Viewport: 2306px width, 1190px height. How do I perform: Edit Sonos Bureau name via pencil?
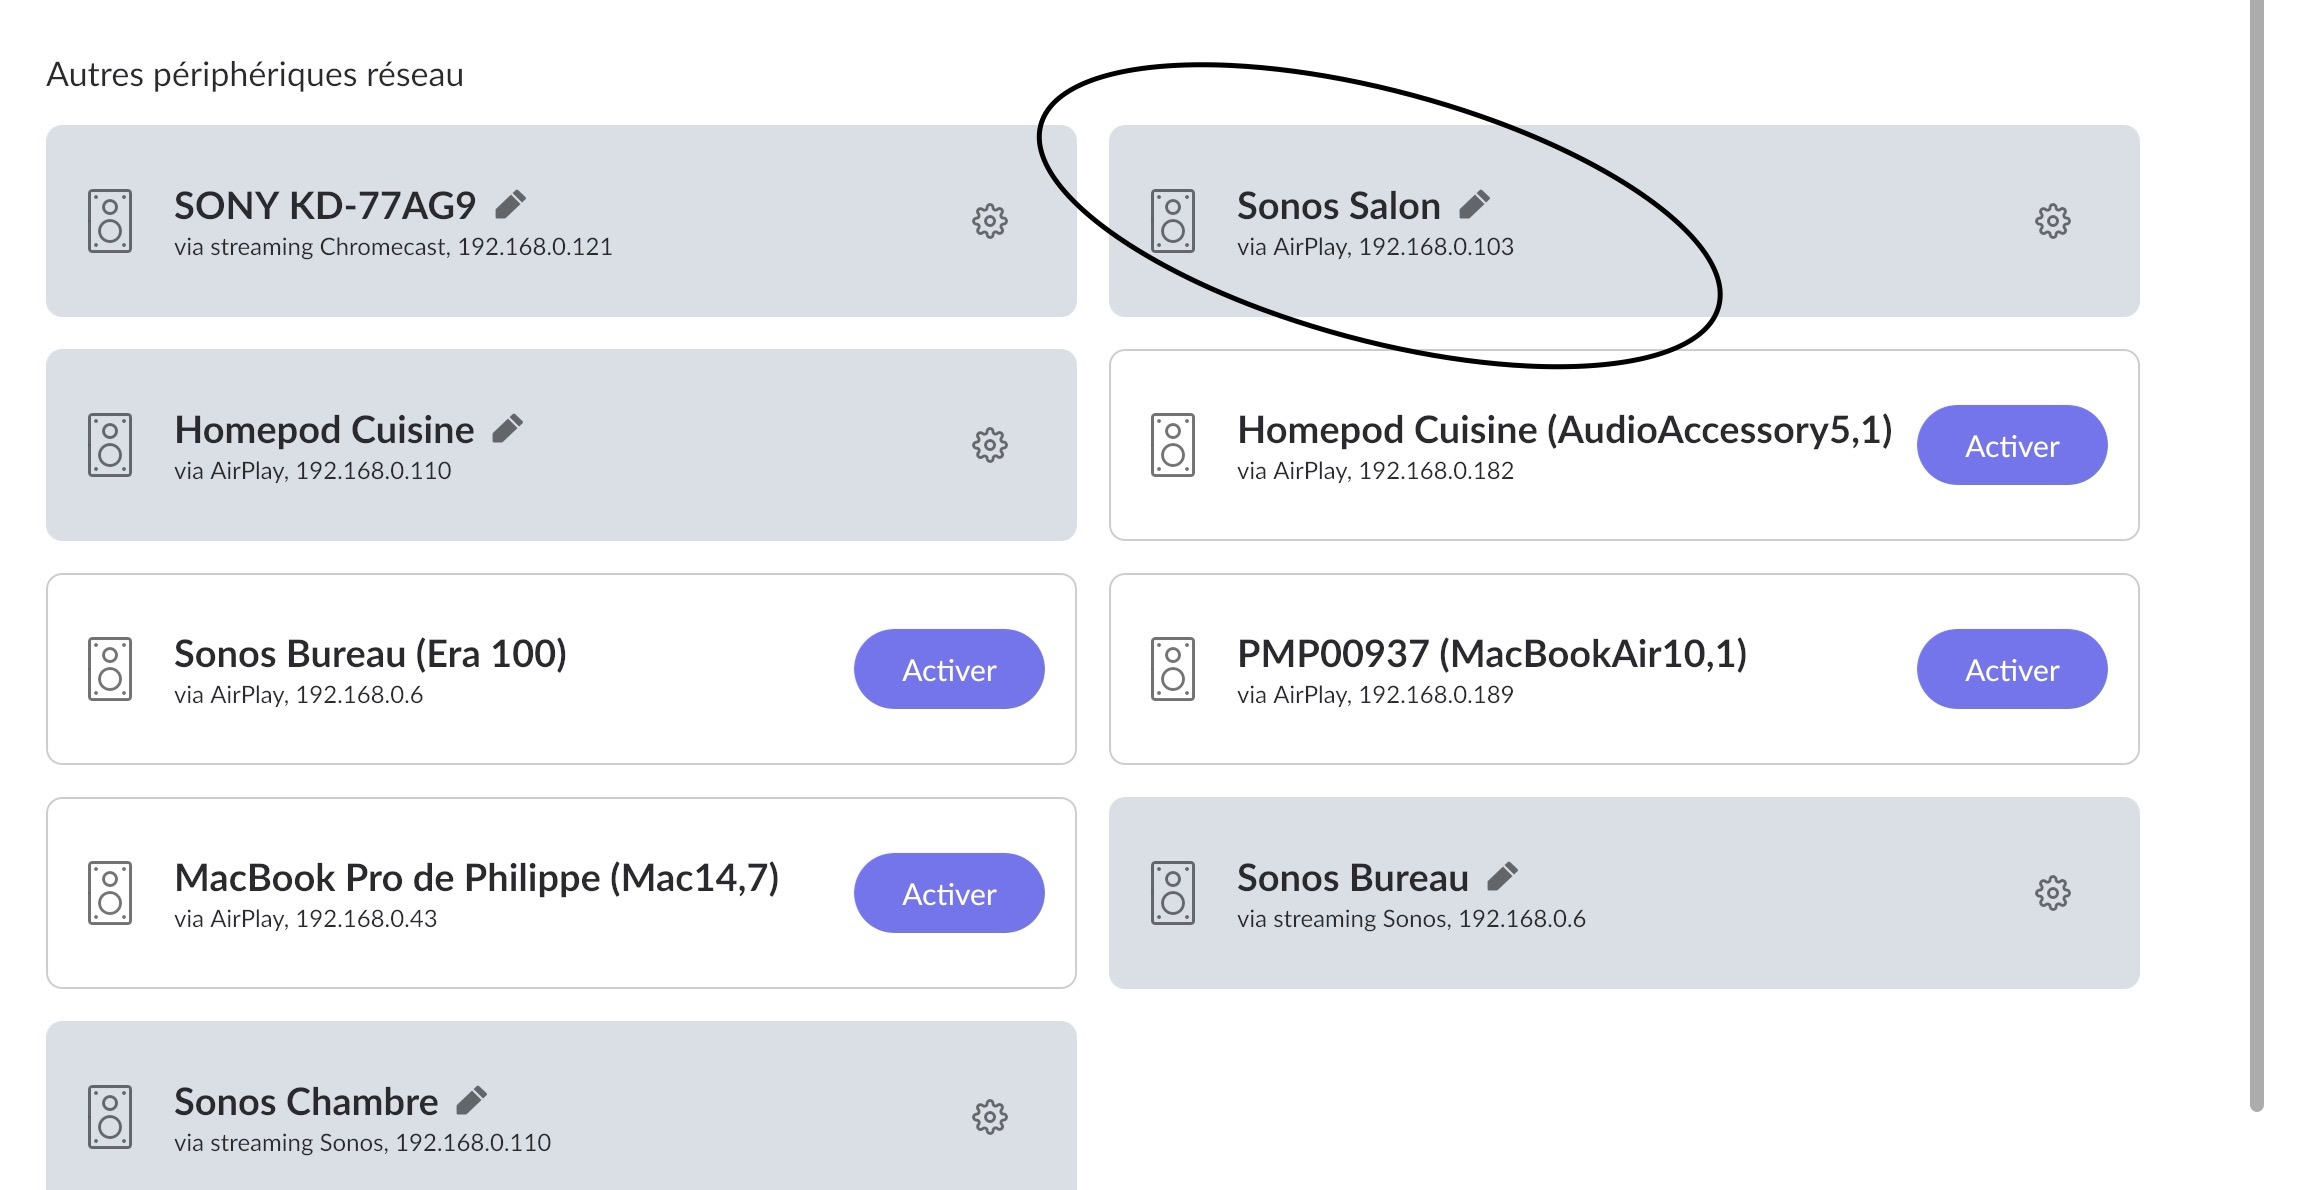(x=1502, y=877)
